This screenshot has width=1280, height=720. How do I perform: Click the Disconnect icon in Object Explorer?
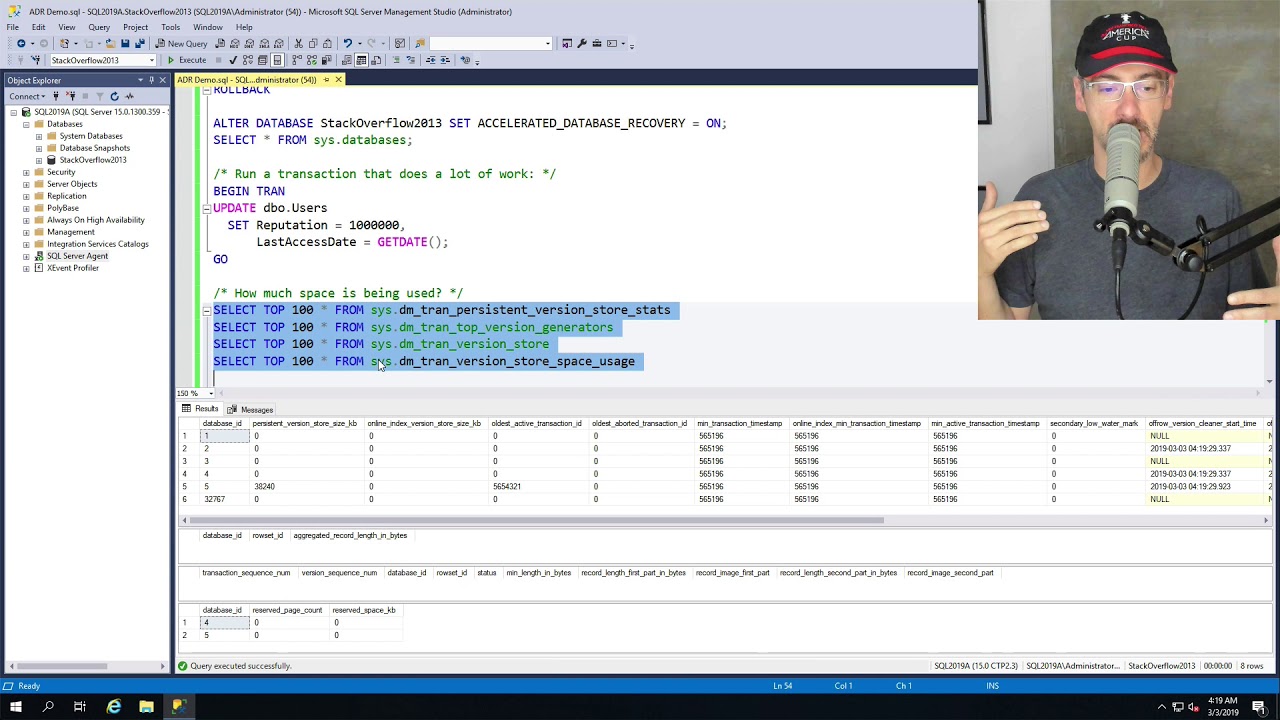[70, 96]
